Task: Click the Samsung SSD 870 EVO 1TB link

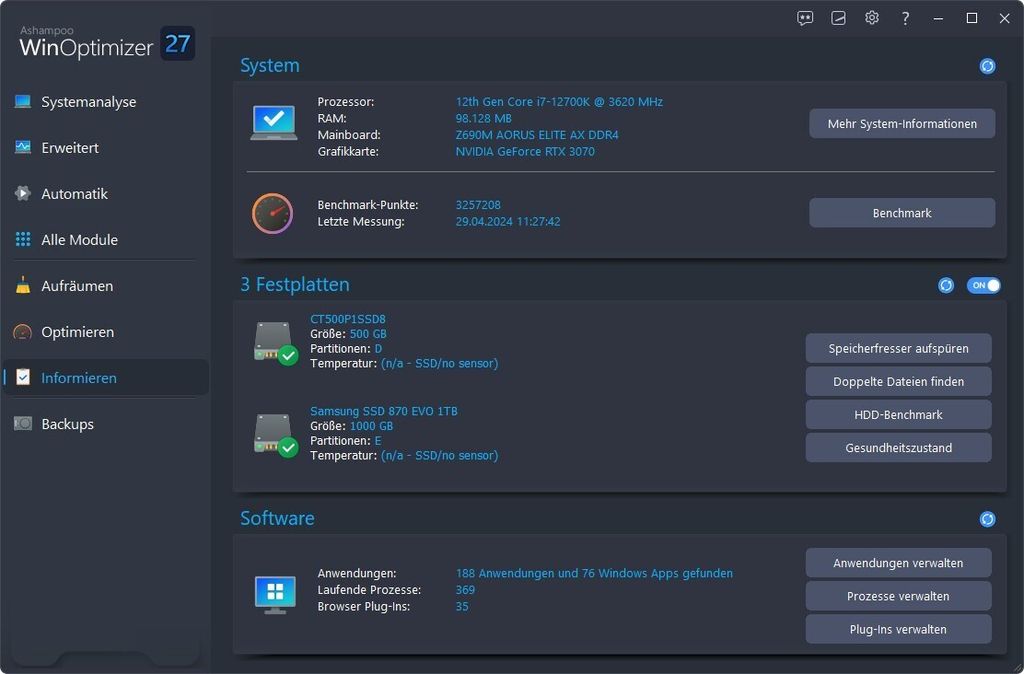Action: click(383, 411)
